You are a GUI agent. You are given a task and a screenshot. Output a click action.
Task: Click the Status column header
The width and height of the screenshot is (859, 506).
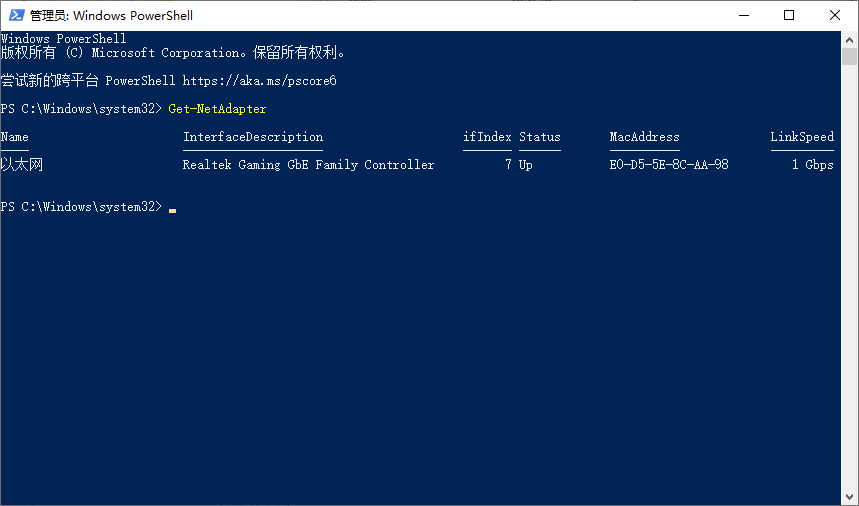tap(540, 137)
